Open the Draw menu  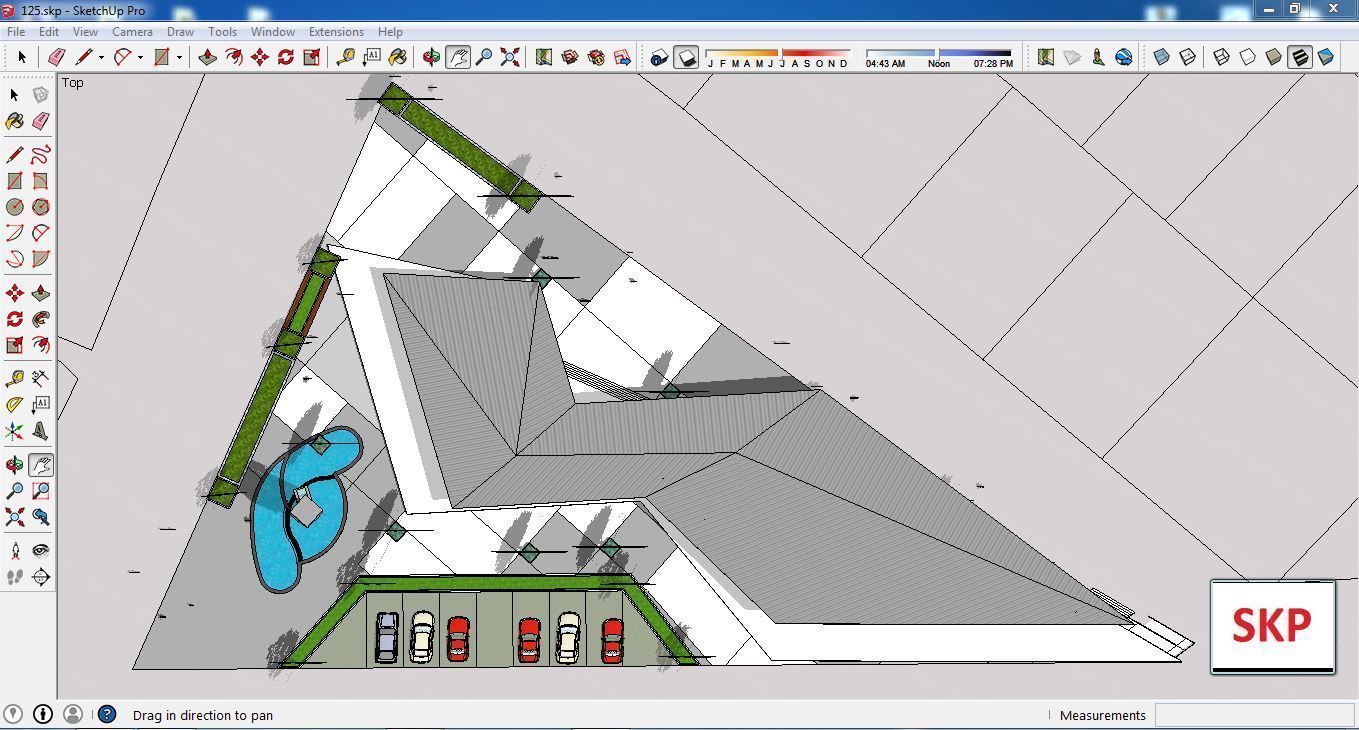180,32
